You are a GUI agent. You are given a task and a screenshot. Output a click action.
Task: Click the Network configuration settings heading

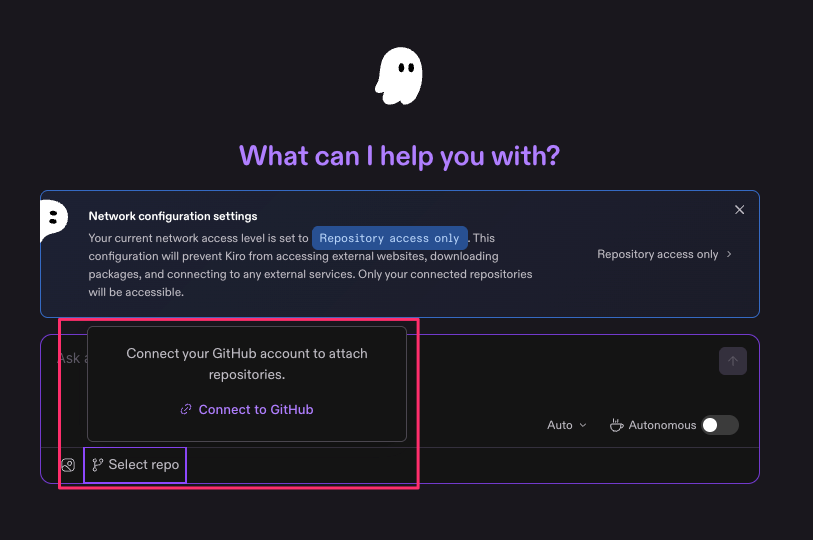173,216
